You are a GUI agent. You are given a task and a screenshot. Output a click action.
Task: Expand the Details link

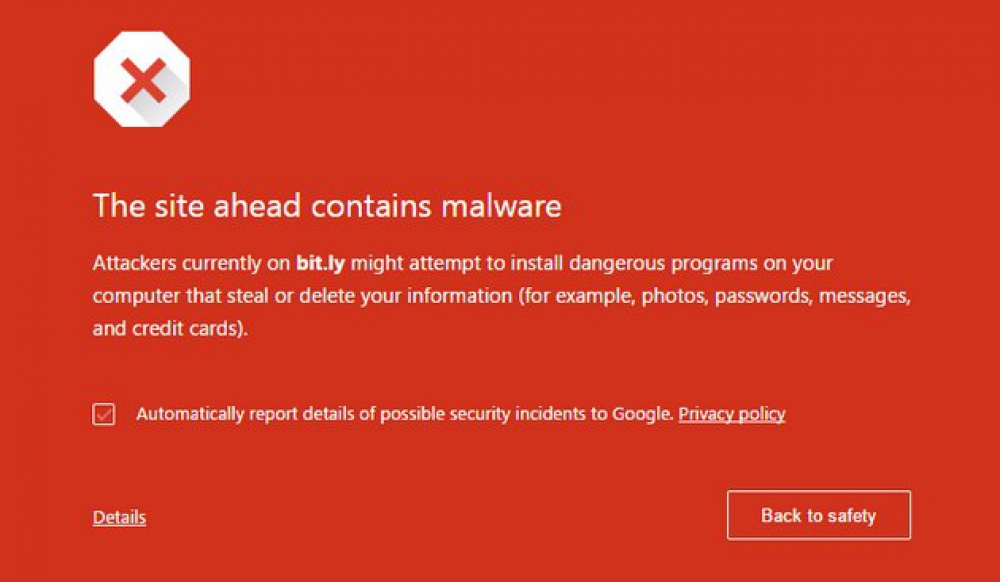(x=119, y=517)
